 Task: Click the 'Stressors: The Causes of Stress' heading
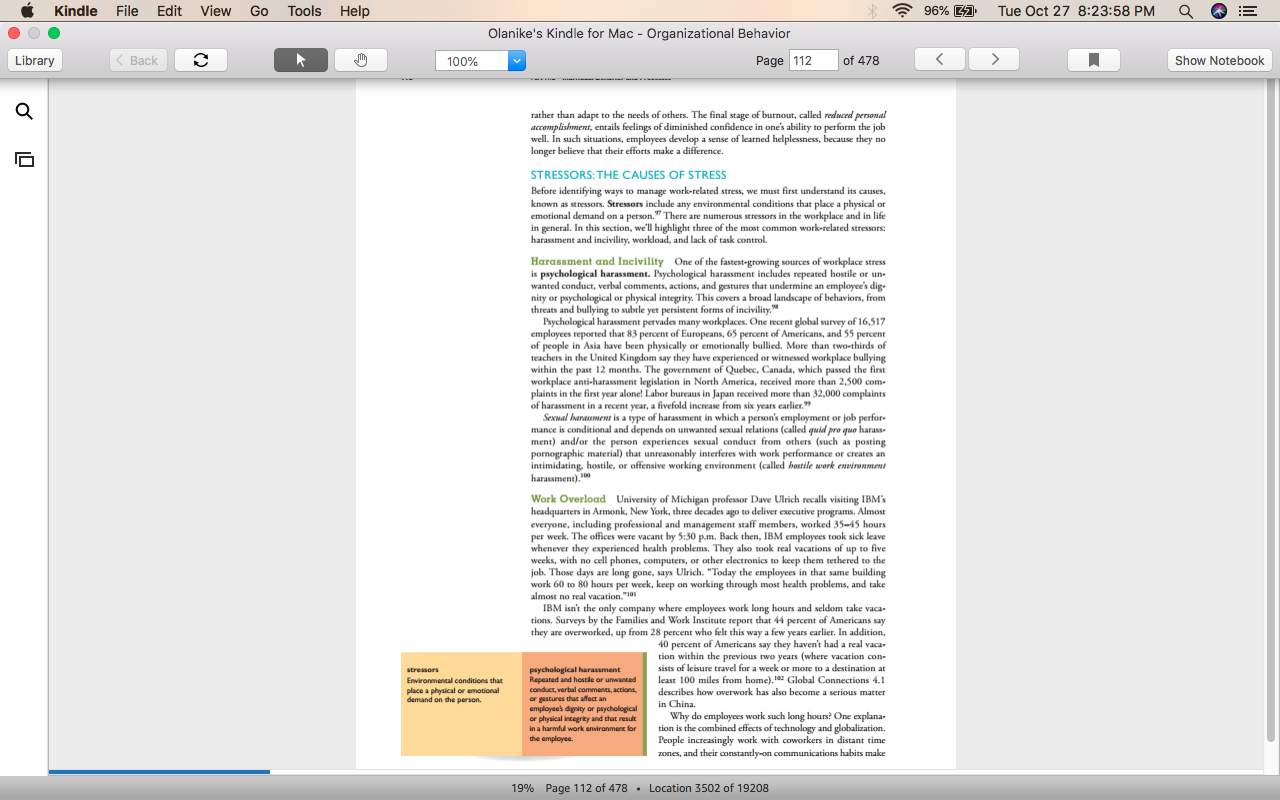[x=629, y=175]
